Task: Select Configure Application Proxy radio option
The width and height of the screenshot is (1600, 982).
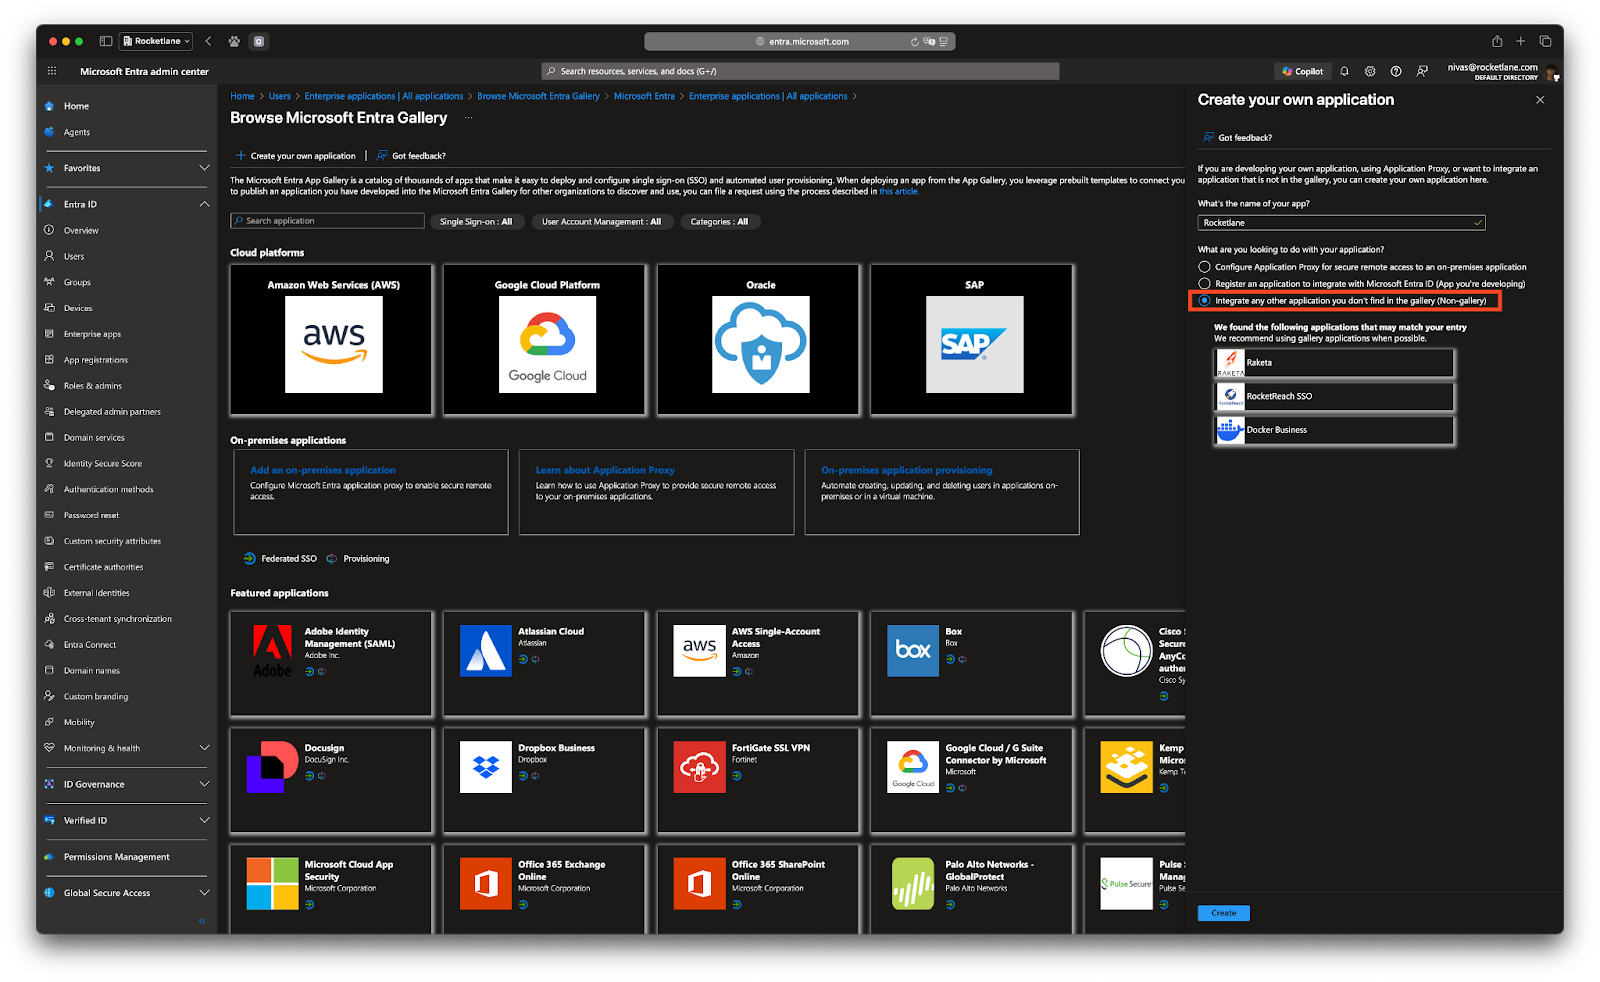Action: pyautogui.click(x=1204, y=267)
